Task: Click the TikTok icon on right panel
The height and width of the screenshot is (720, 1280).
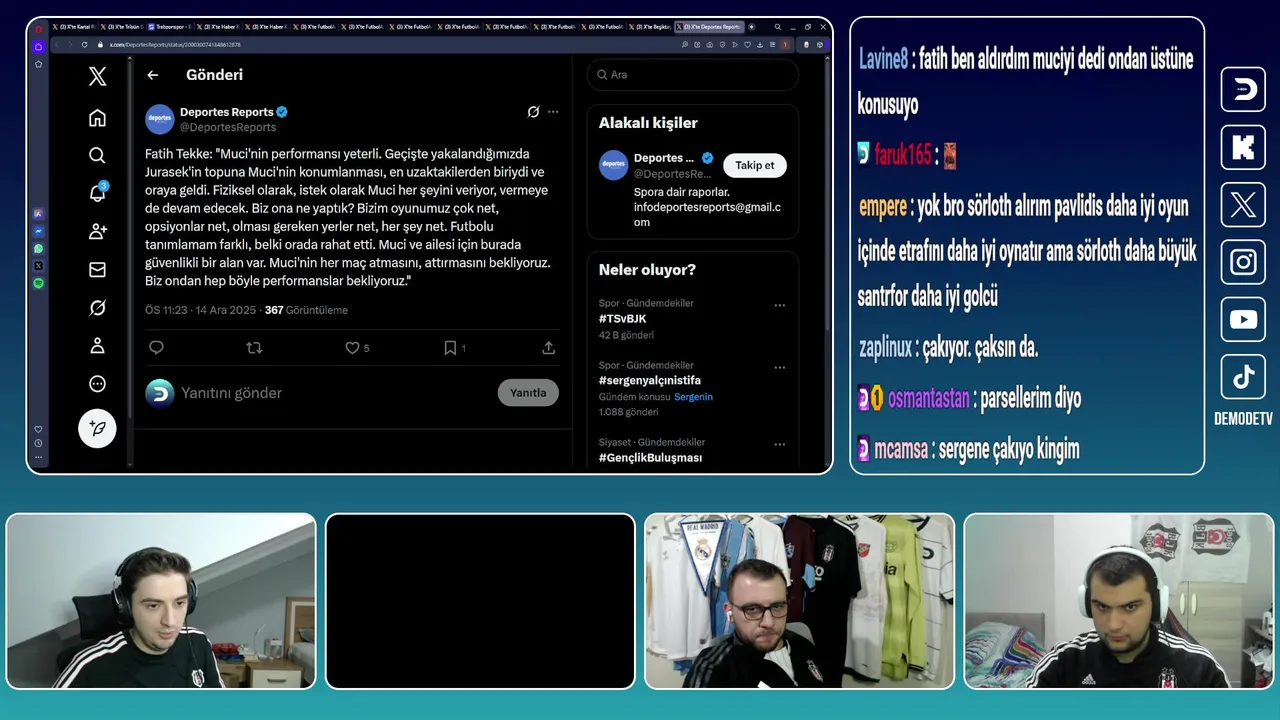Action: tap(1243, 377)
